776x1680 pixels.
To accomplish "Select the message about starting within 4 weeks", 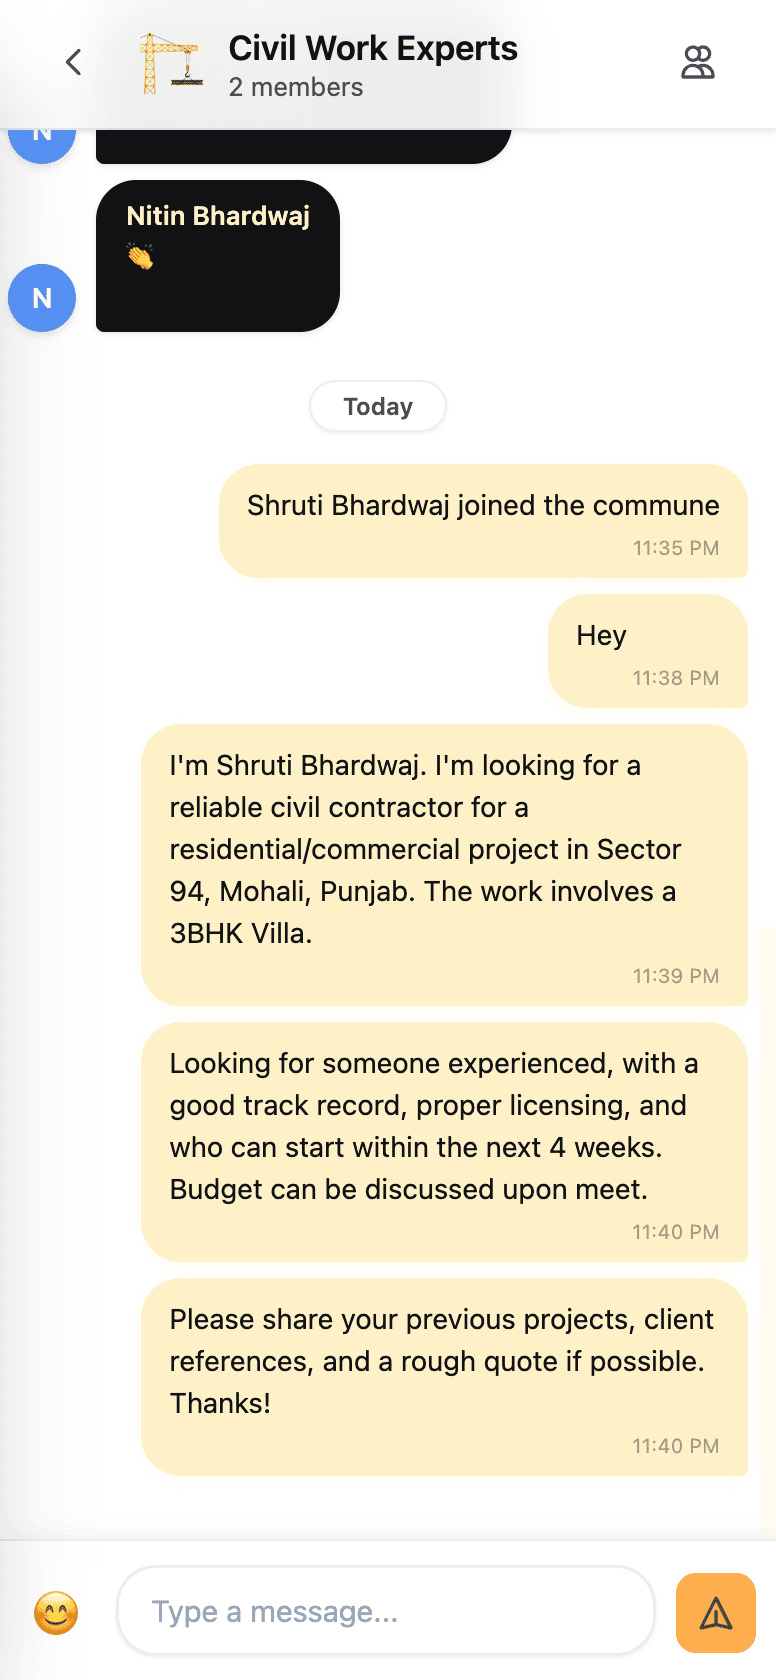I will click(444, 1140).
